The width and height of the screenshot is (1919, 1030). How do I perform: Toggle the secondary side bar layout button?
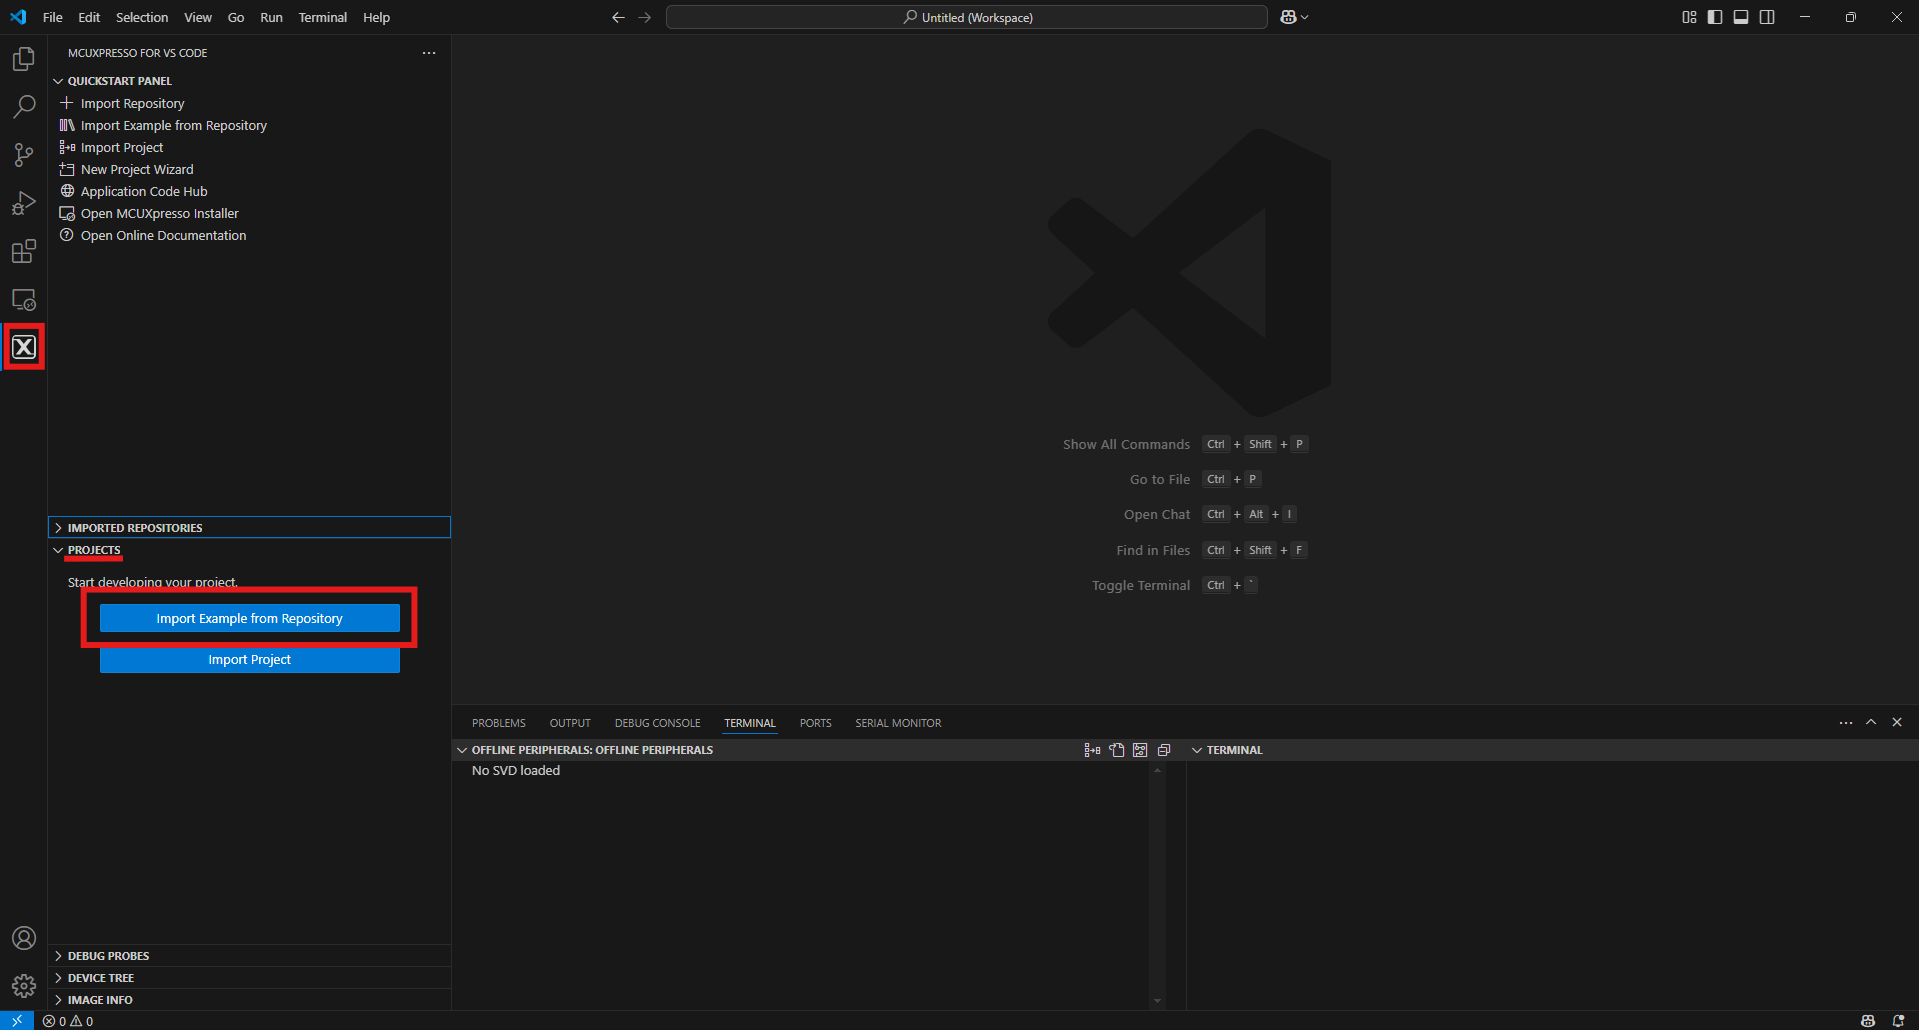click(x=1767, y=17)
